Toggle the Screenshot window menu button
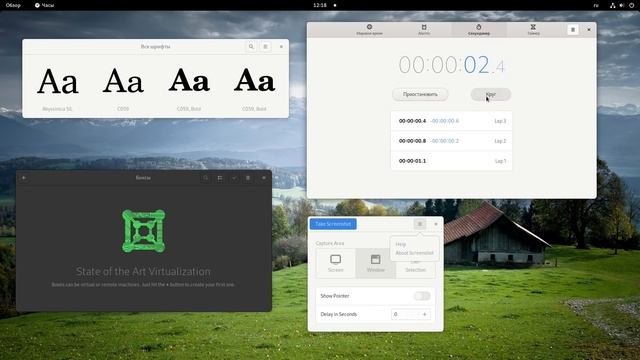Viewport: 640px width, 360px height. tap(420, 224)
